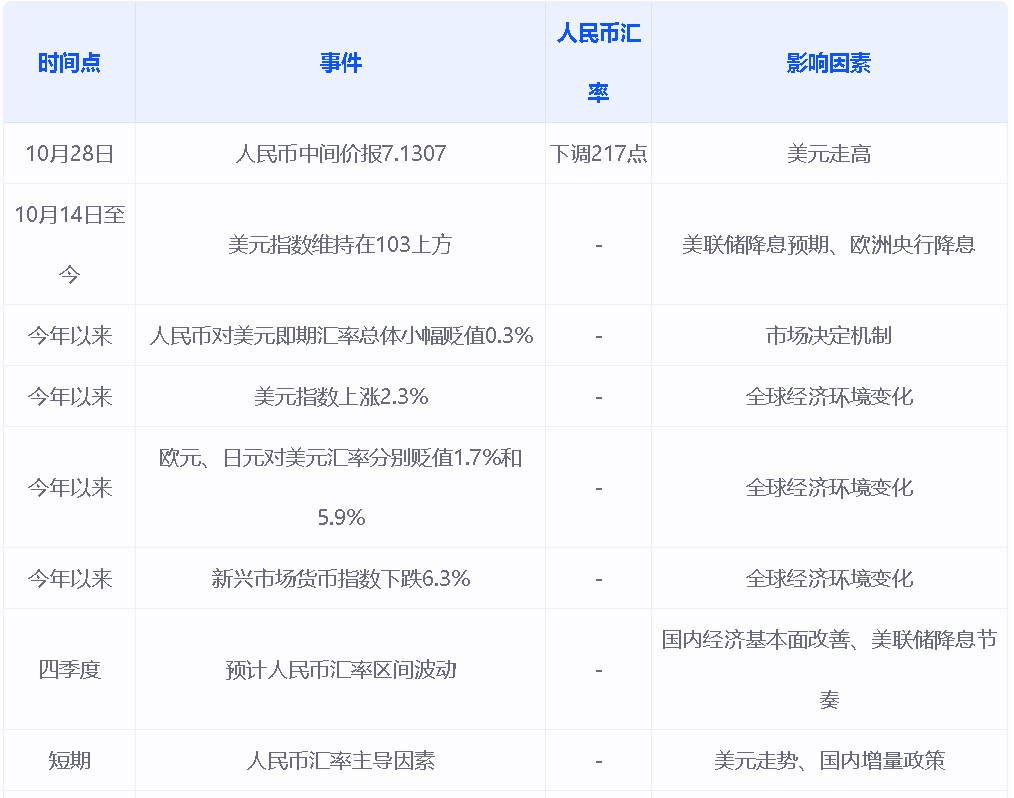This screenshot has height=798, width=1014.
Task: Click the 美元指数维持在103上方 event cell
Action: point(340,245)
